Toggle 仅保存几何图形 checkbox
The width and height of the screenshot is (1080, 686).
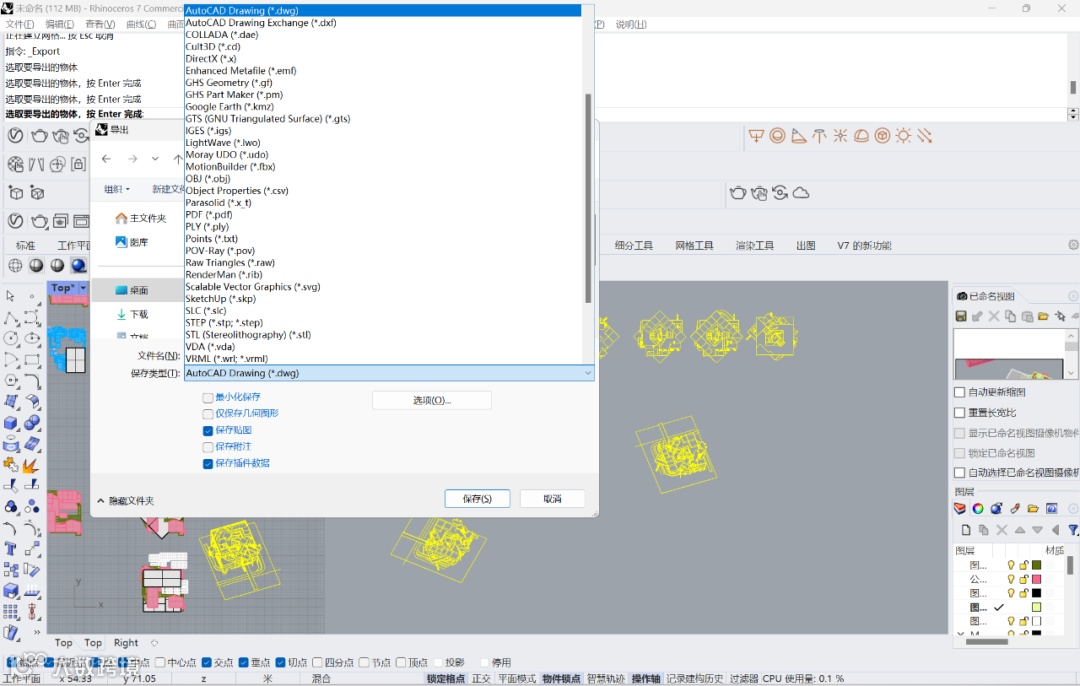click(207, 414)
